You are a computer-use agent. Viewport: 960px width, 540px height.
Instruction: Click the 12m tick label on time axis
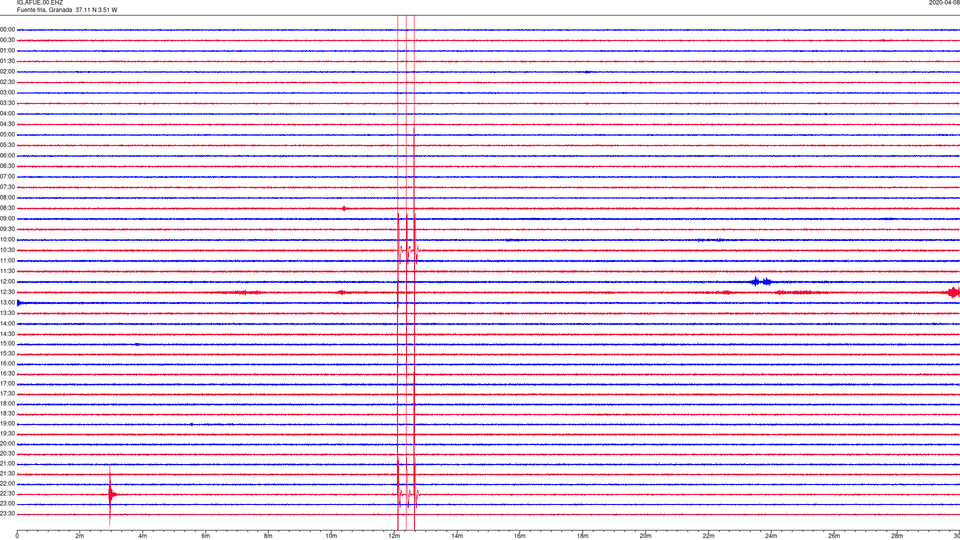[394, 536]
